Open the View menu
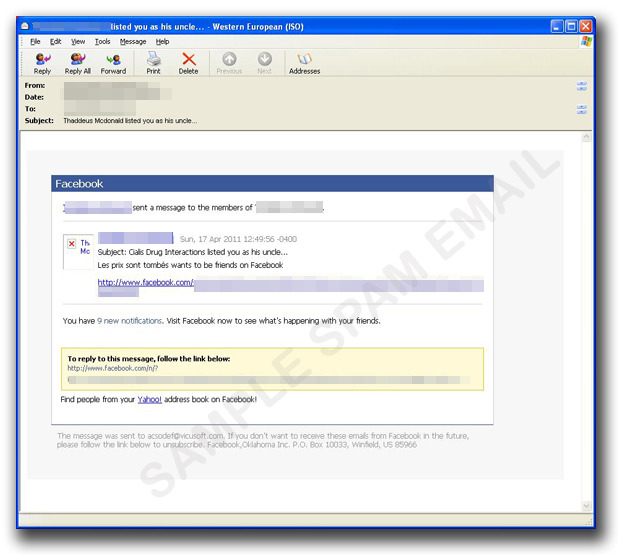This screenshot has height=555, width=618. pyautogui.click(x=78, y=41)
